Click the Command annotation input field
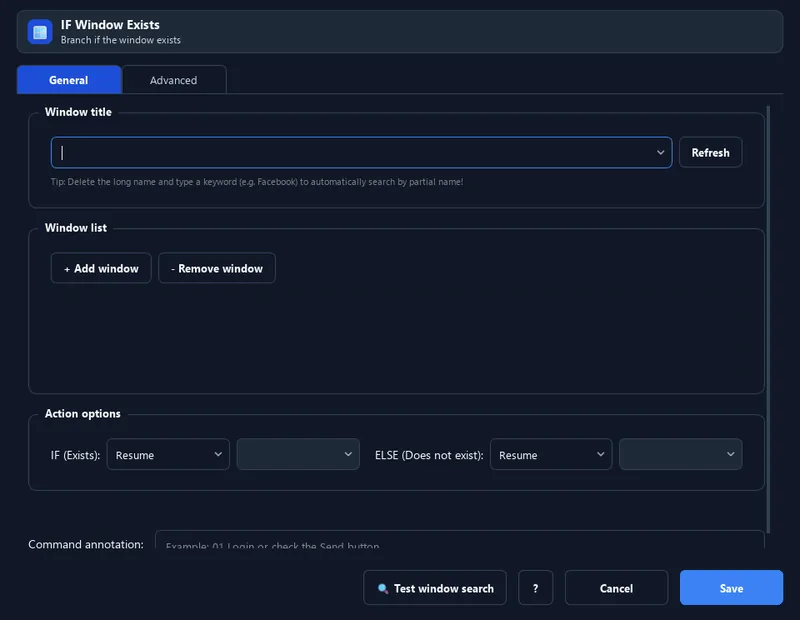Screen dimensions: 800x620 point(459,540)
